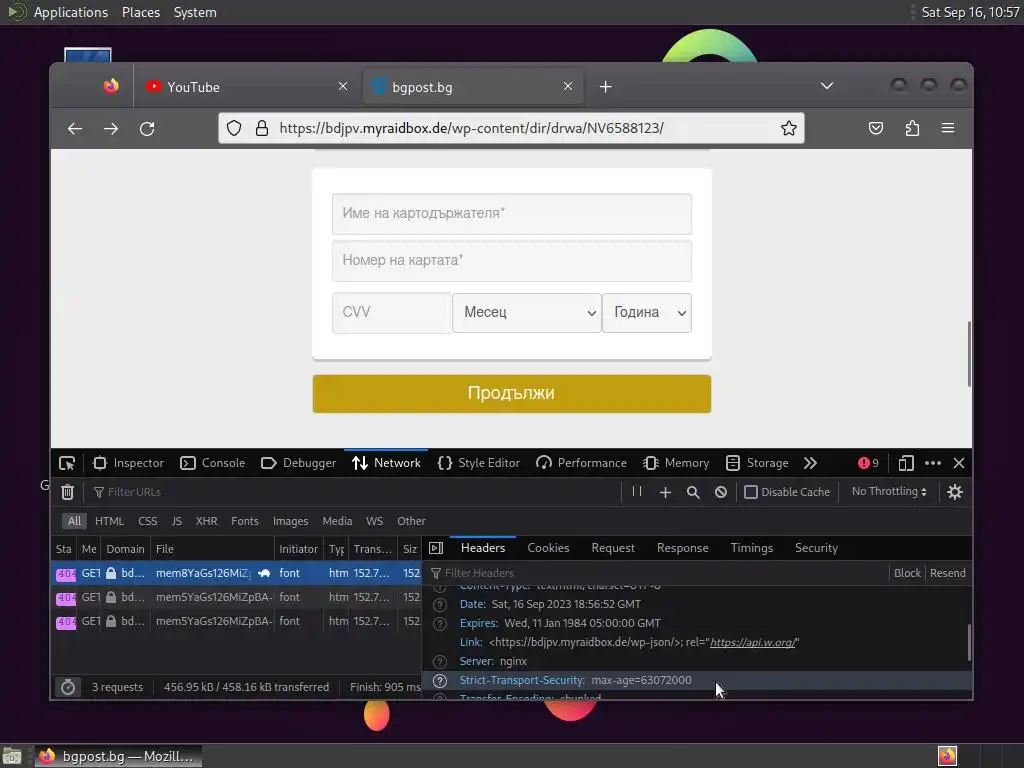The width and height of the screenshot is (1024, 768).
Task: Switch to the Debugger tab
Action: pyautogui.click(x=298, y=463)
